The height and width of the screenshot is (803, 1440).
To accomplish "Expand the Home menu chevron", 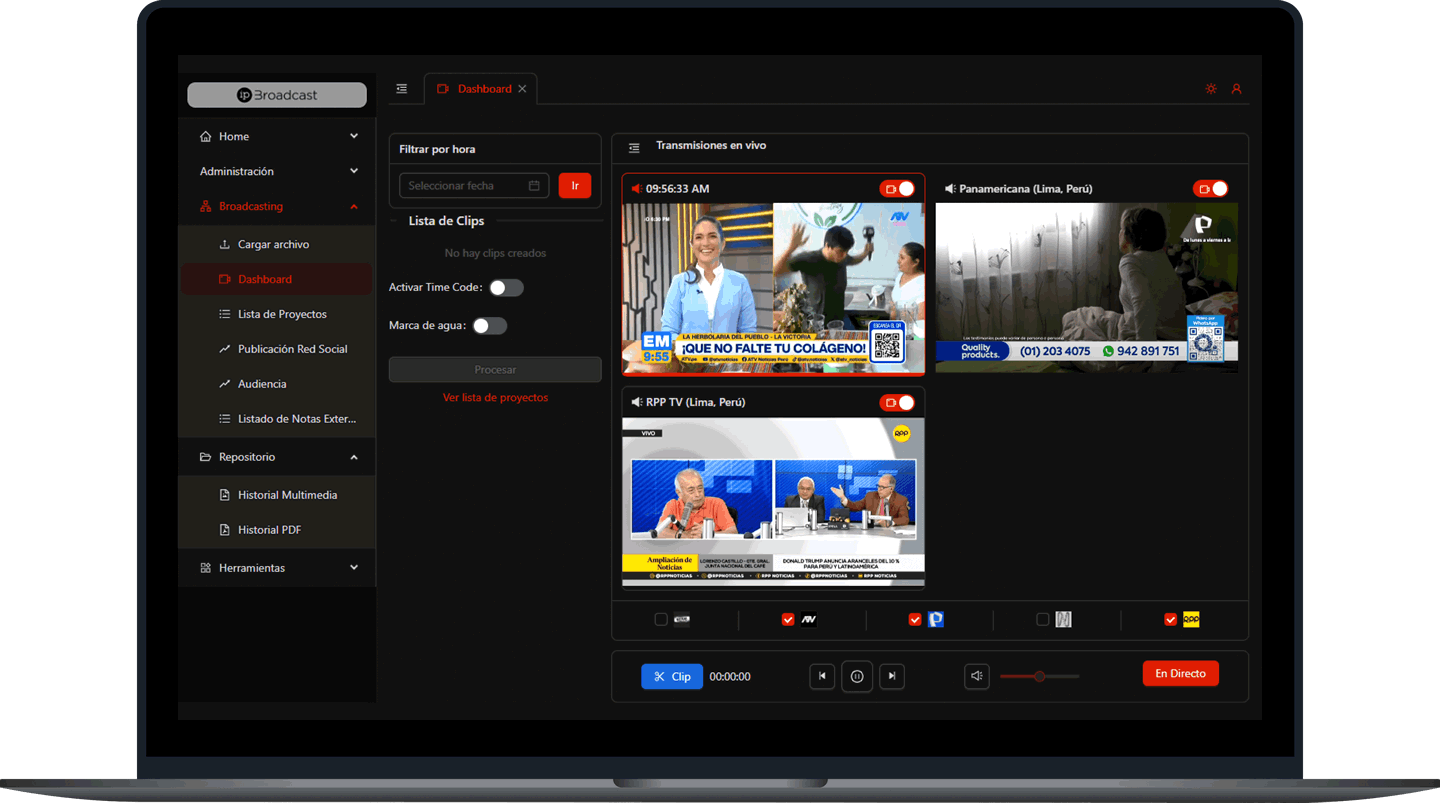I will (354, 136).
